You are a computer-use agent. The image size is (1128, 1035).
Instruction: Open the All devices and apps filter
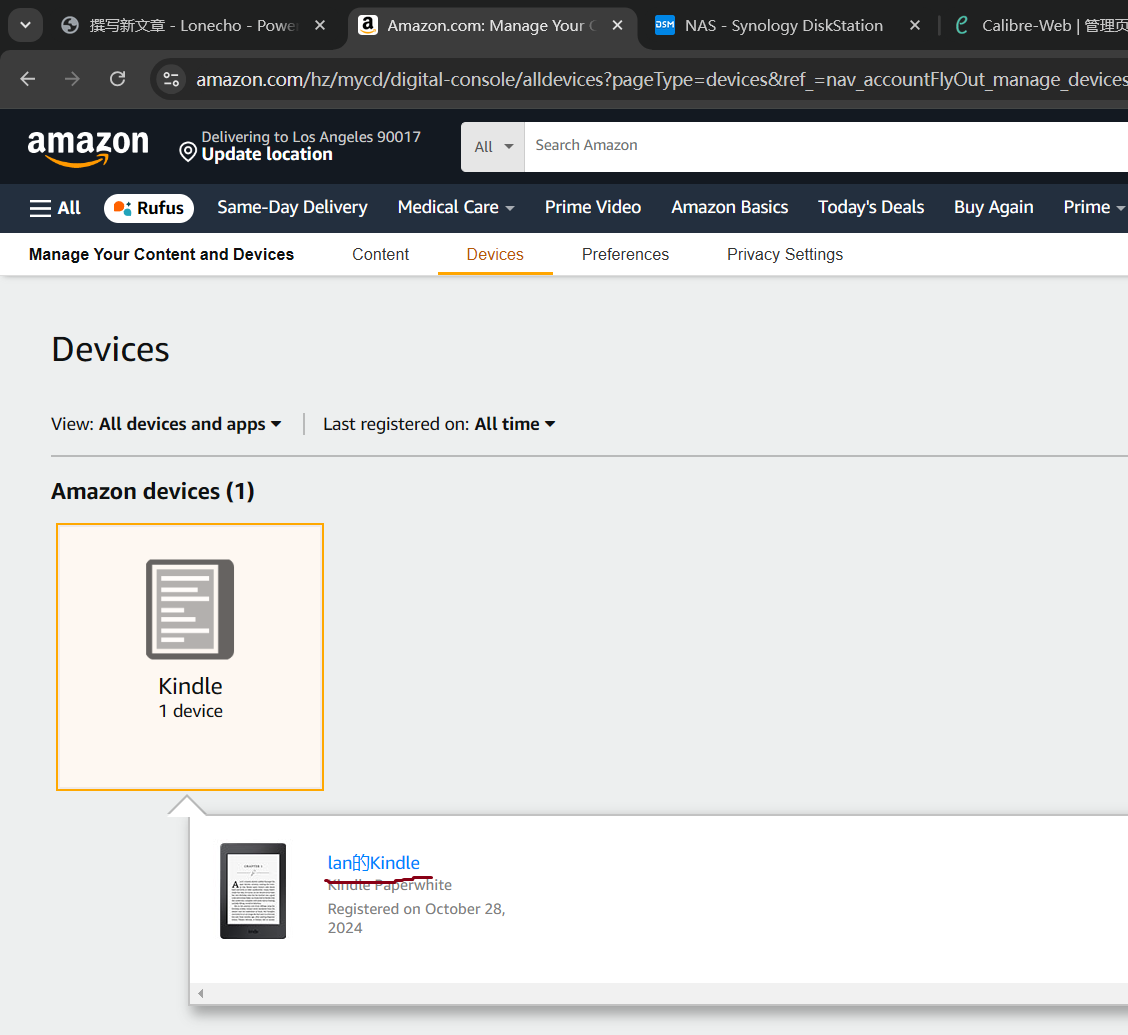[190, 424]
